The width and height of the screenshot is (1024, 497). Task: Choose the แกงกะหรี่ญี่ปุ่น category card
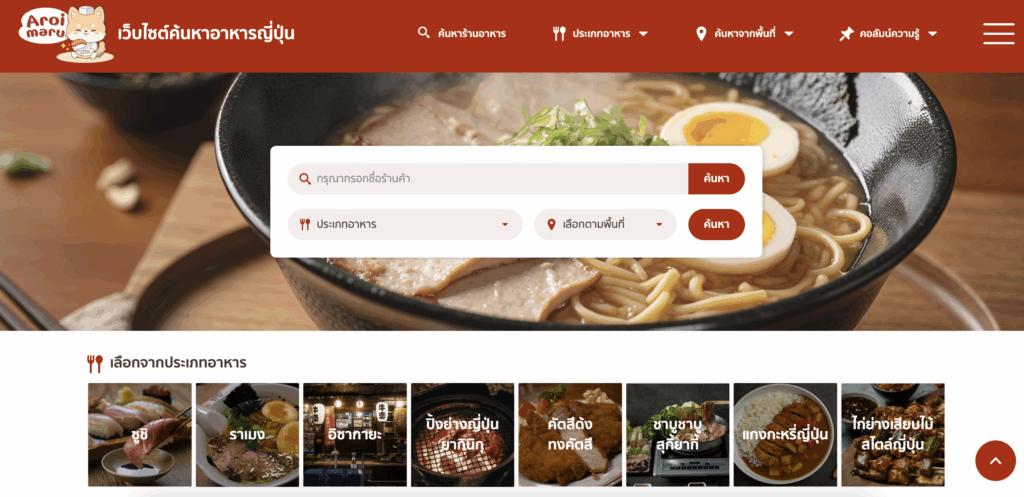tap(786, 435)
